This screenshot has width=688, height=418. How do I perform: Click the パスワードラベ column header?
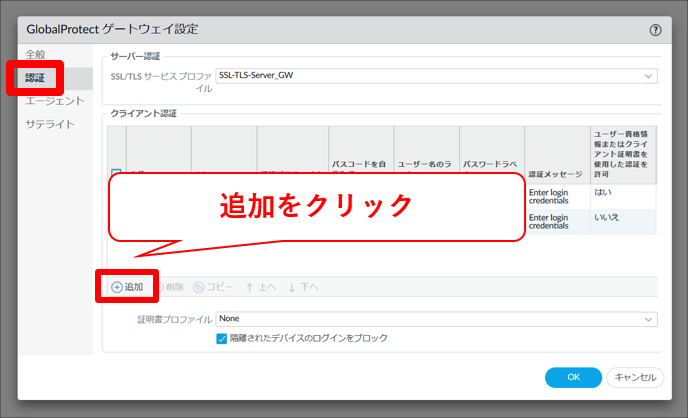490,164
